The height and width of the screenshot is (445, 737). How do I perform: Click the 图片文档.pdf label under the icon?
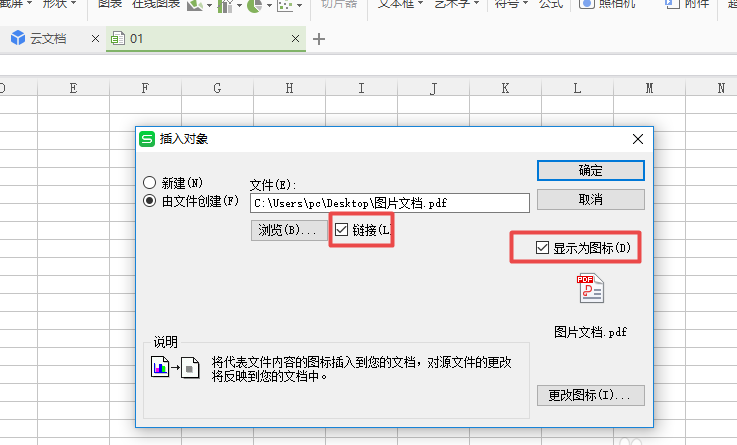pyautogui.click(x=590, y=332)
